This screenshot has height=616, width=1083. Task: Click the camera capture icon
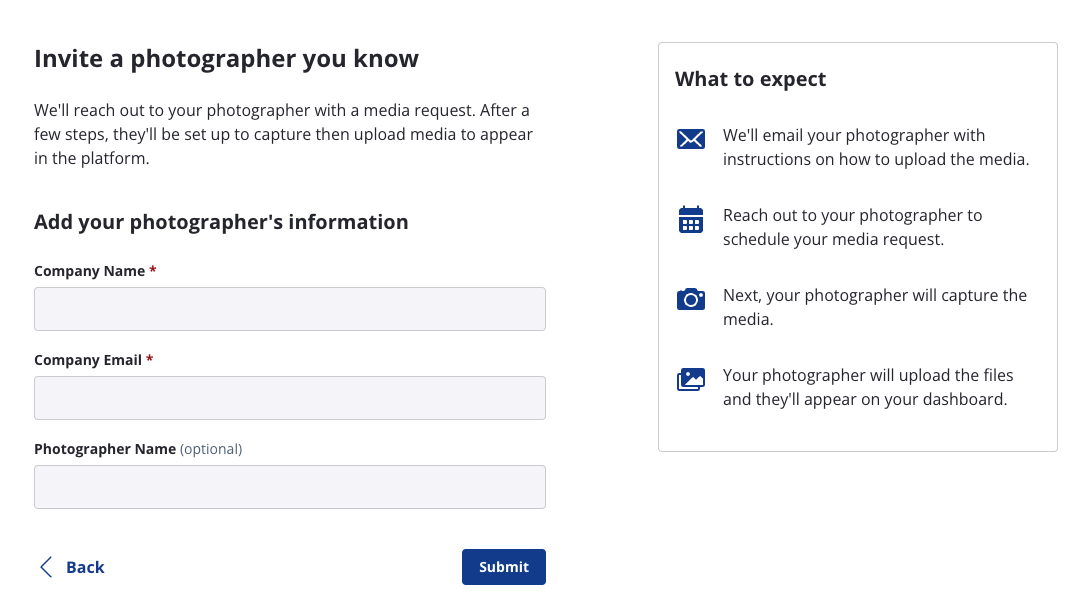click(691, 299)
